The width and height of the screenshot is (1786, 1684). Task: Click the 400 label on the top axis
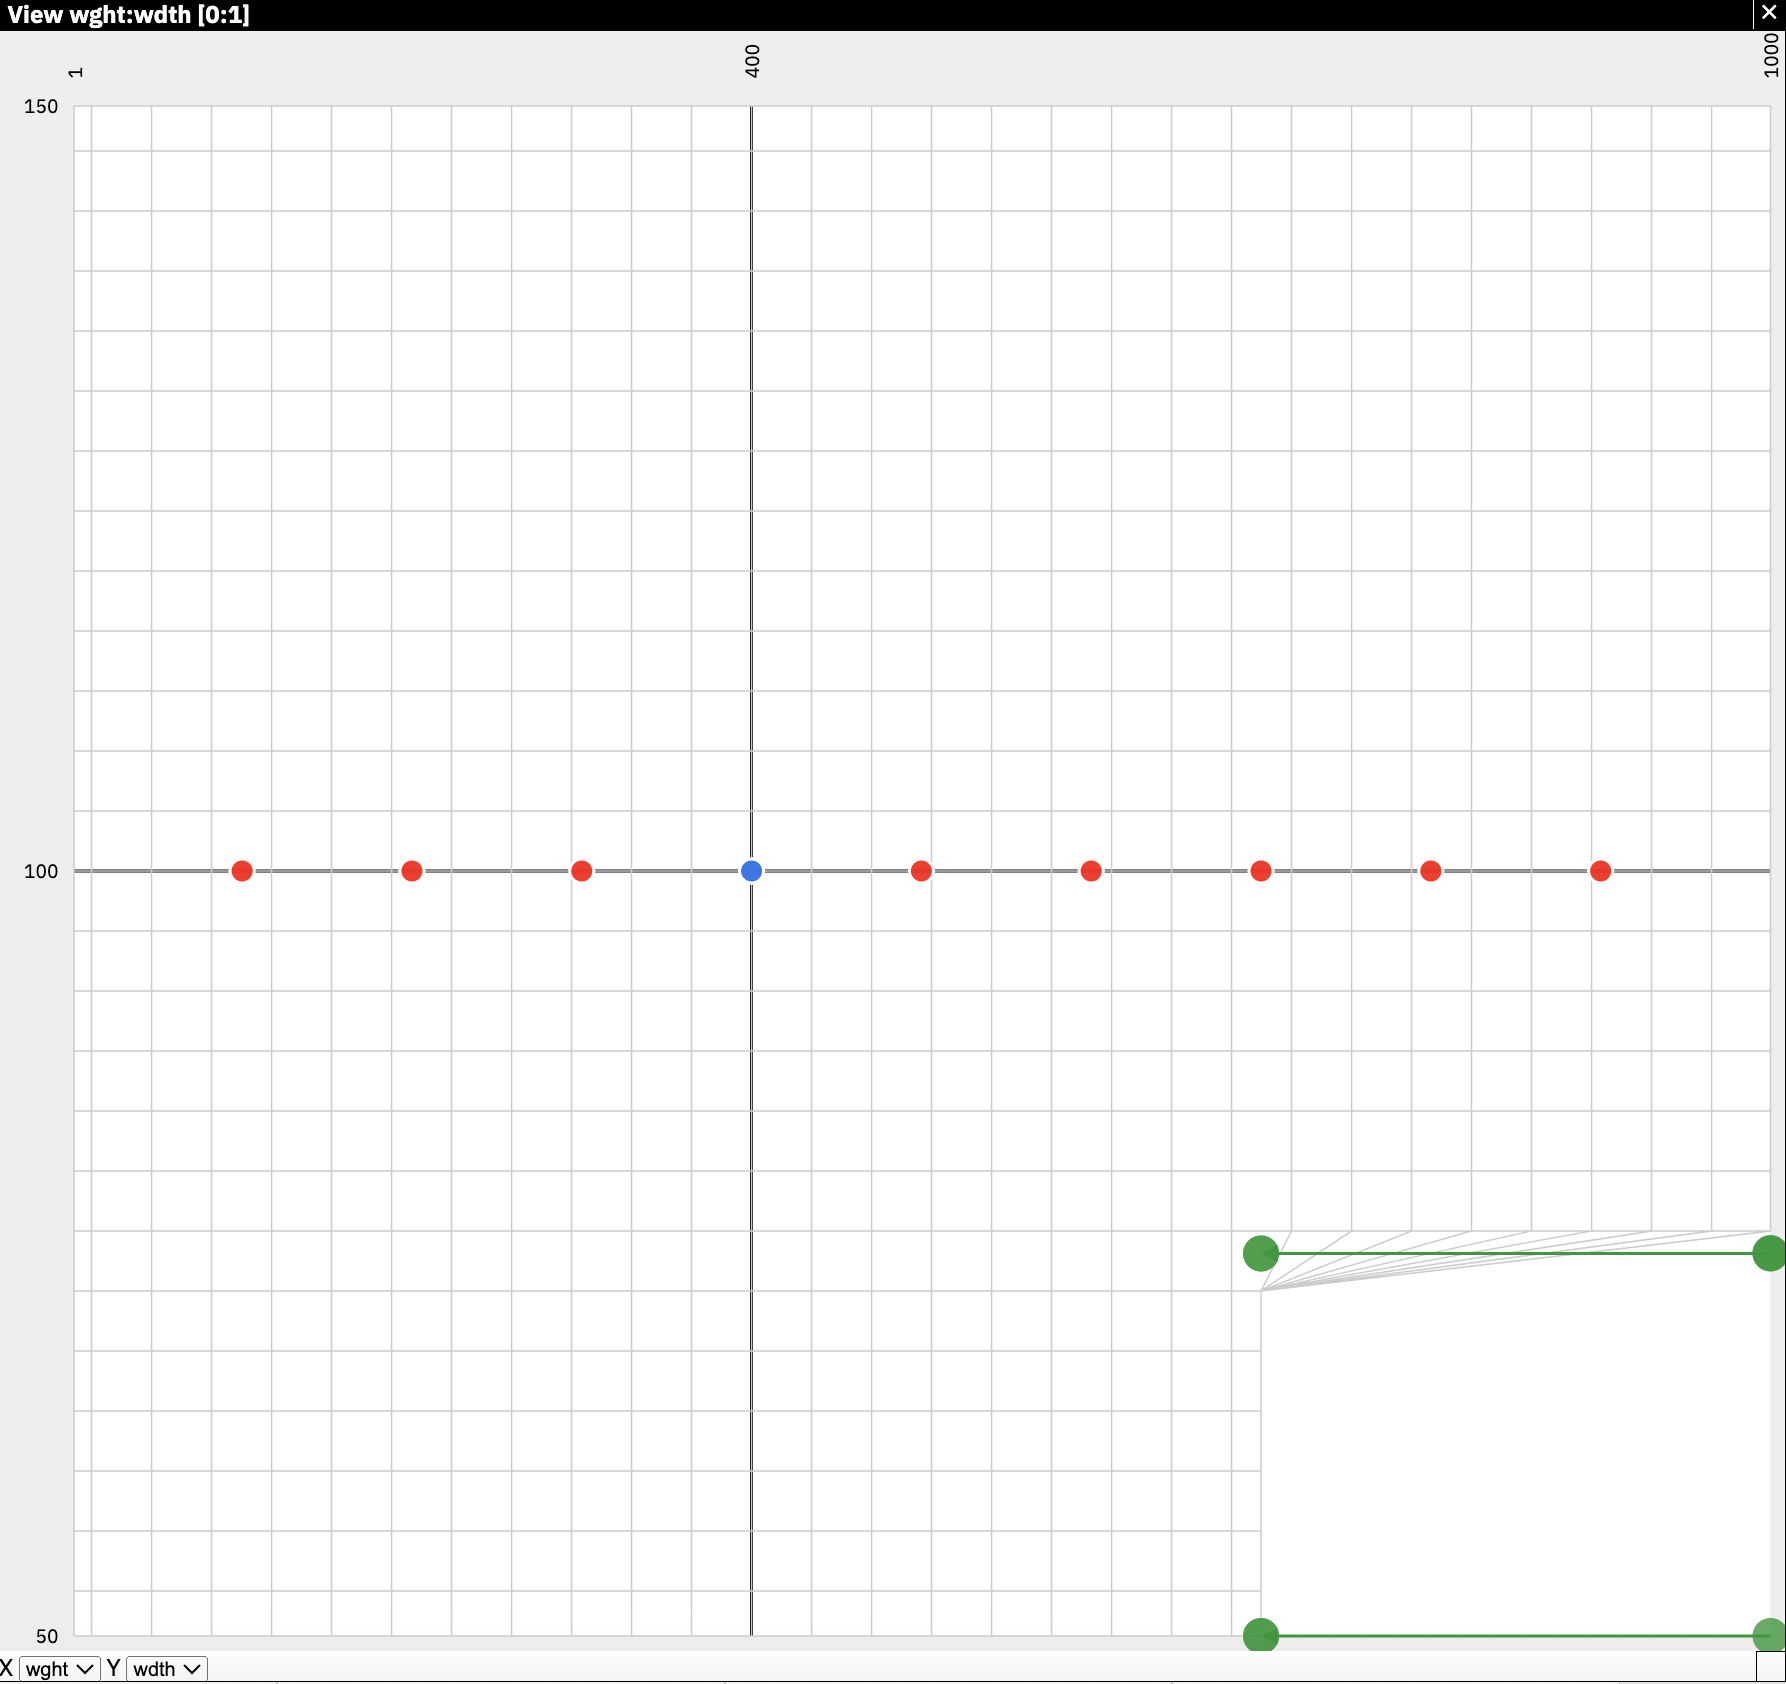point(753,61)
